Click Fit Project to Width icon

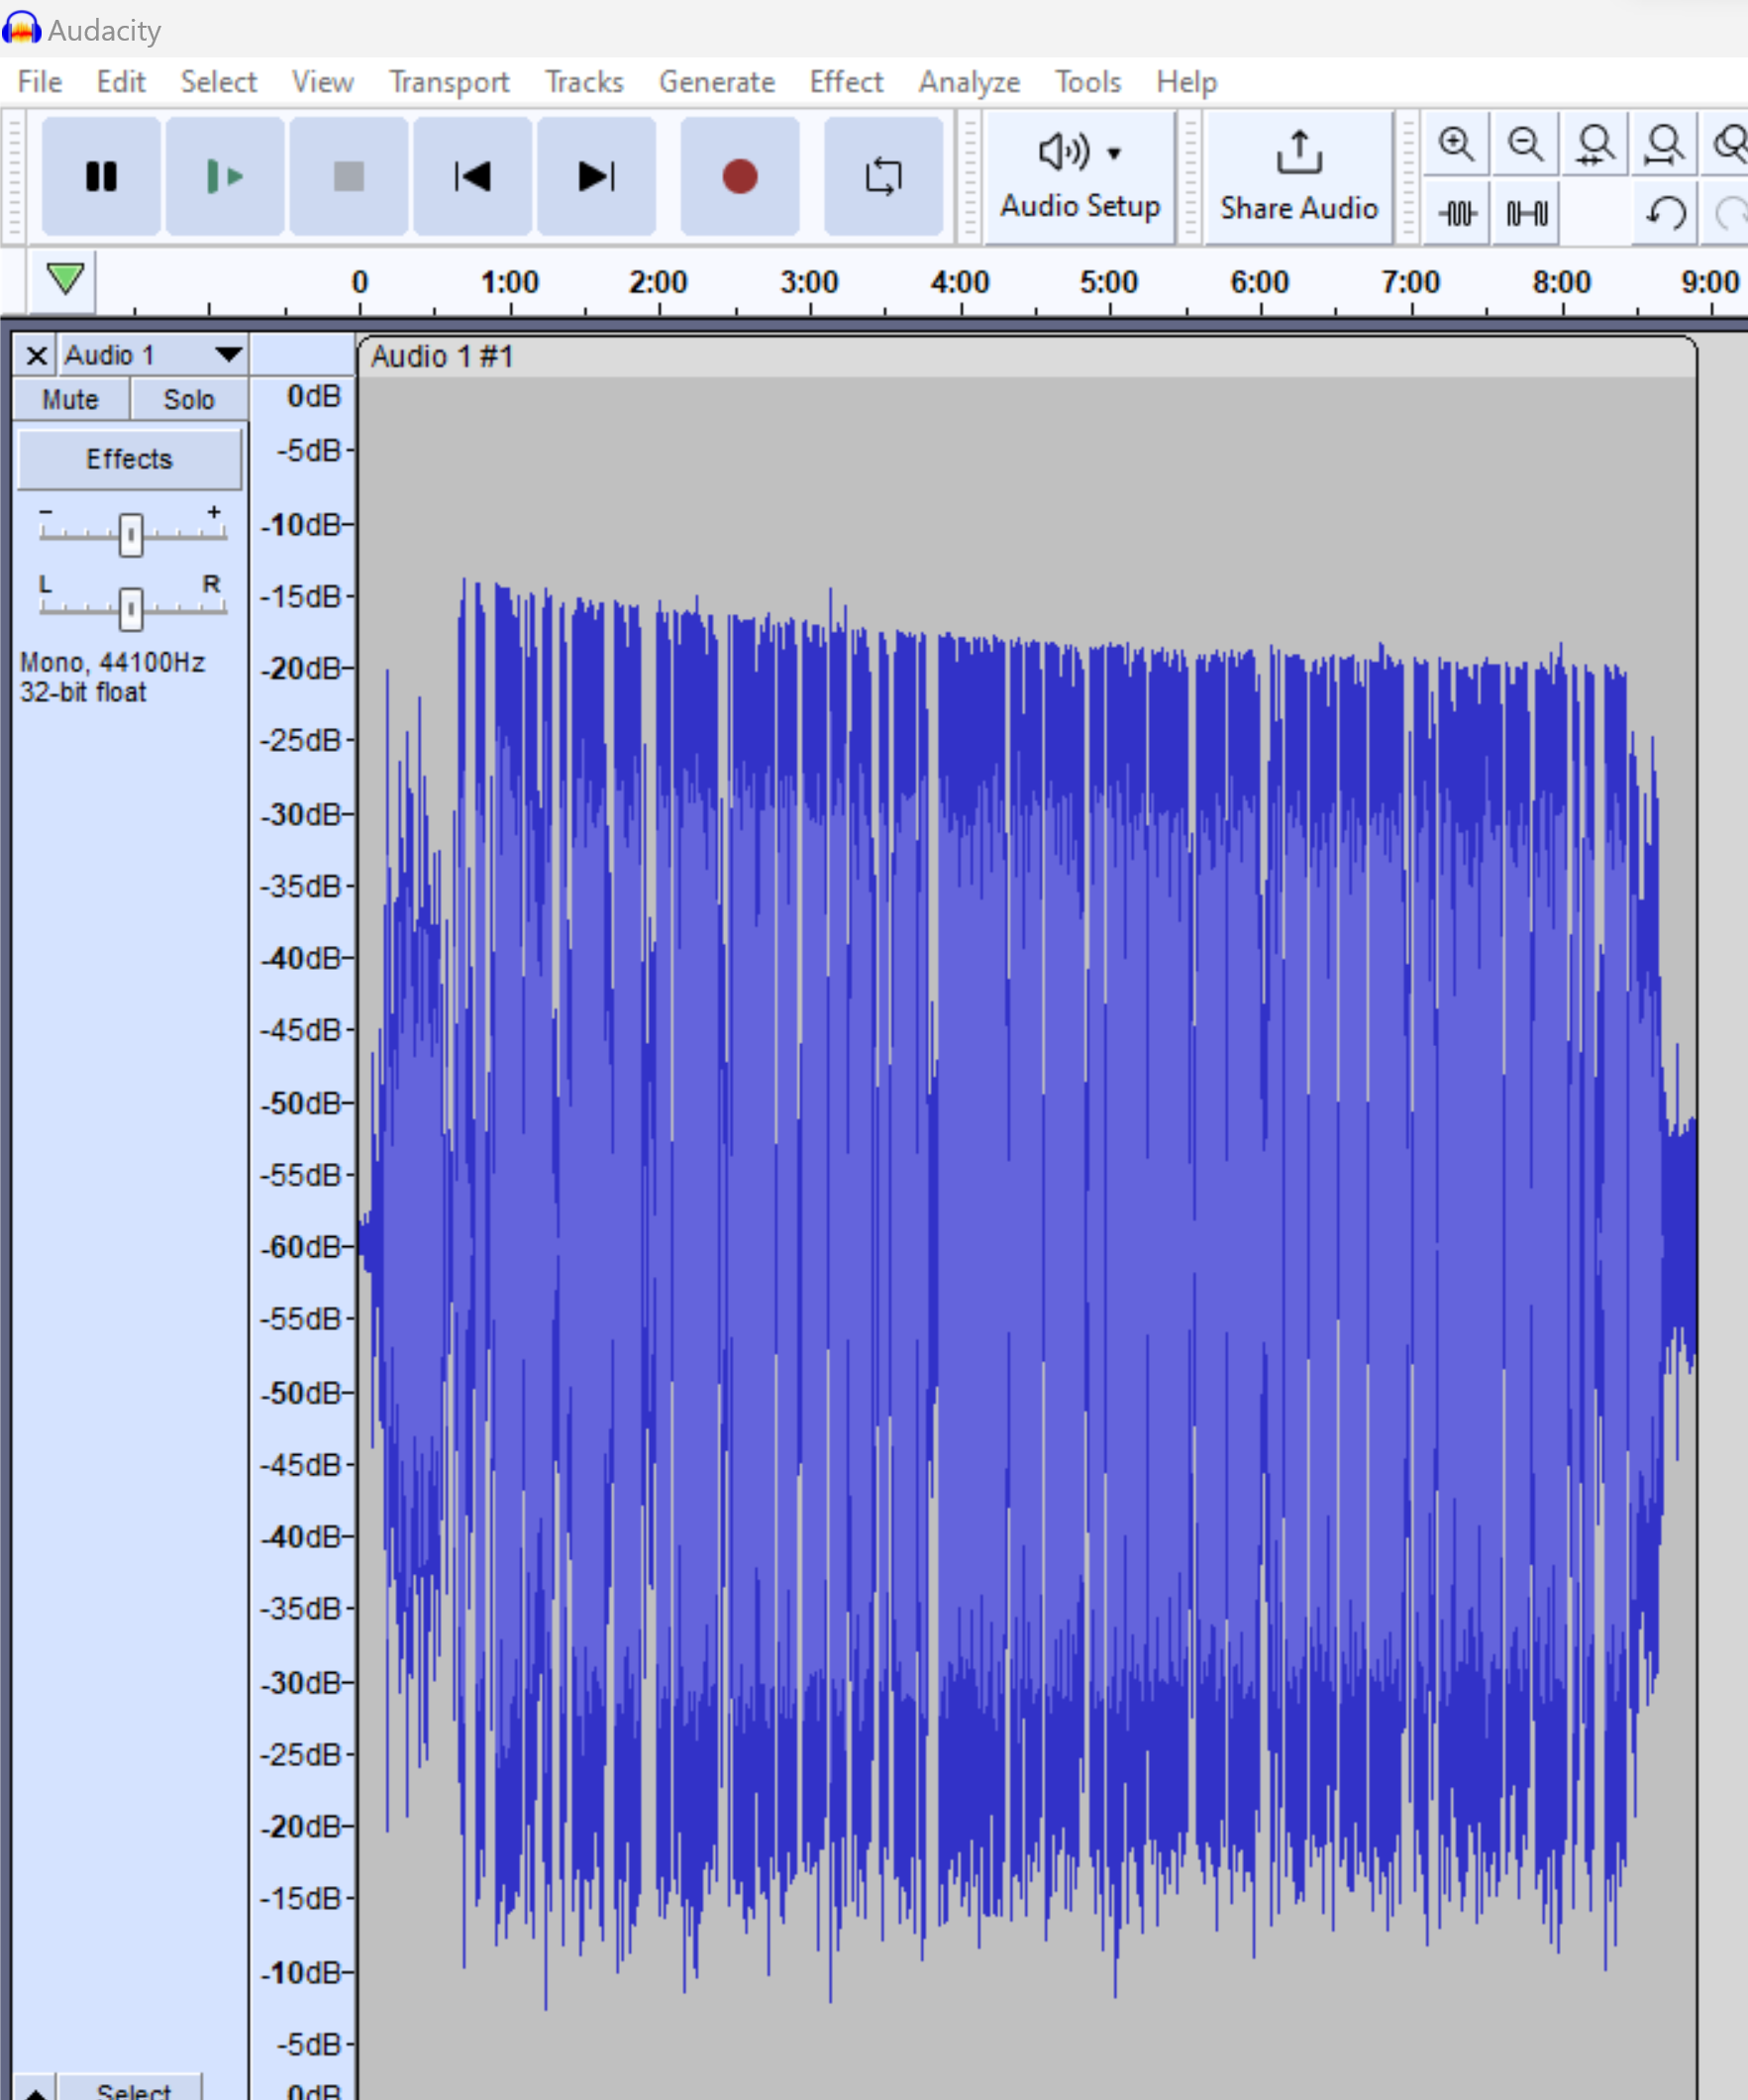click(x=1664, y=144)
